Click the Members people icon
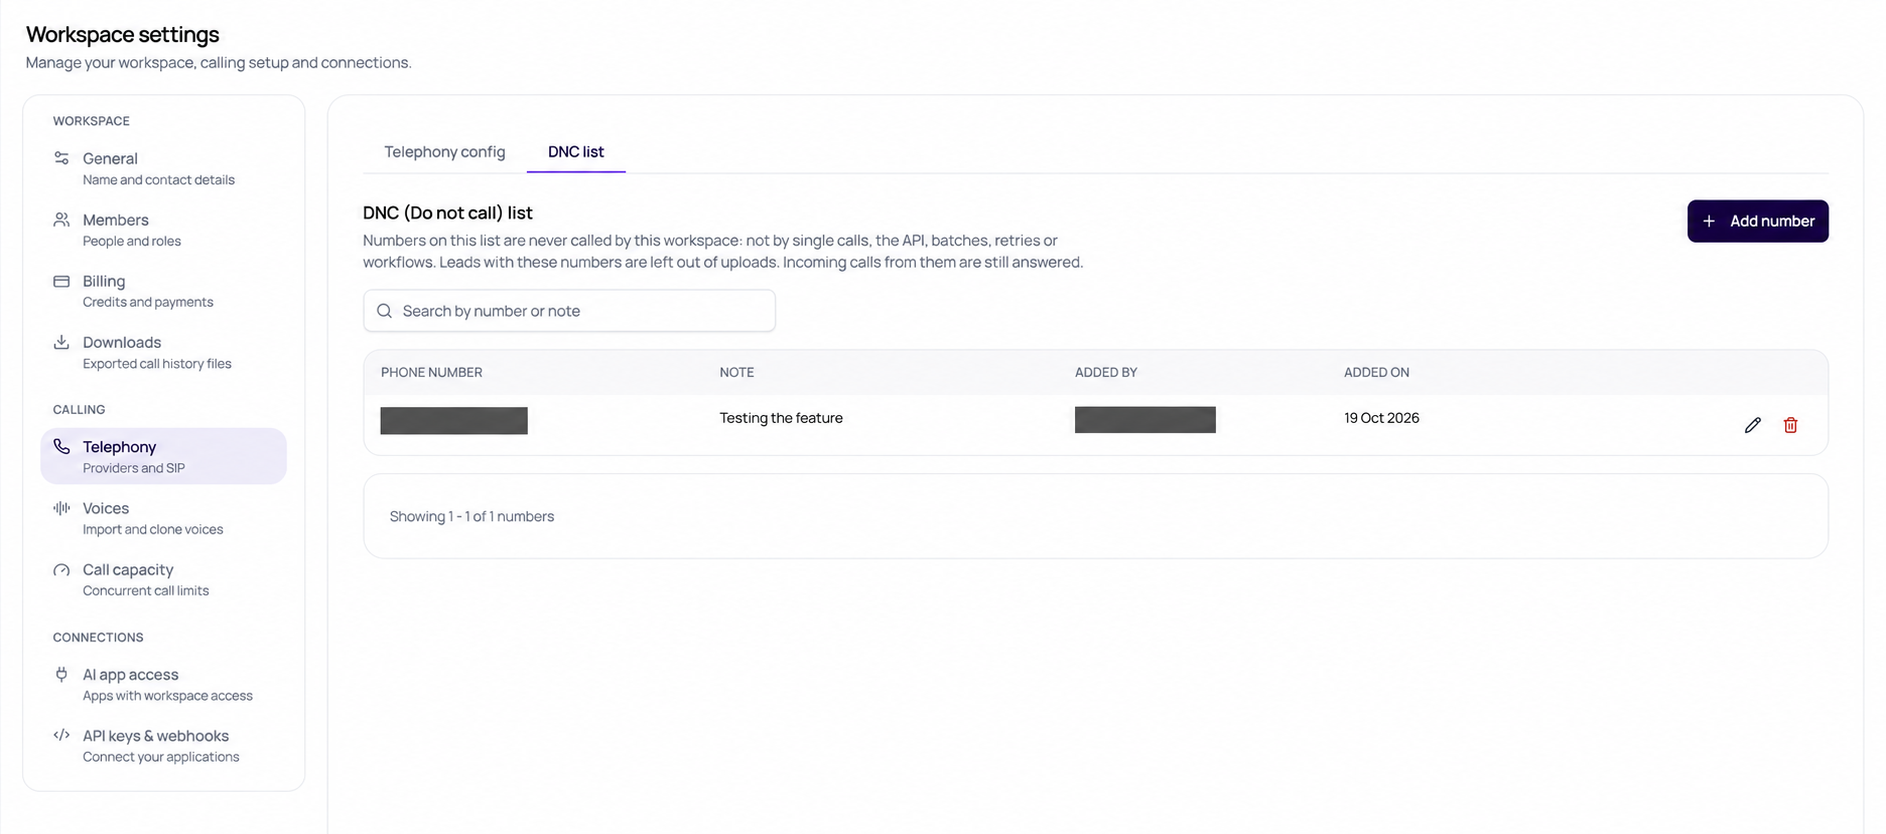1886x834 pixels. click(x=61, y=219)
